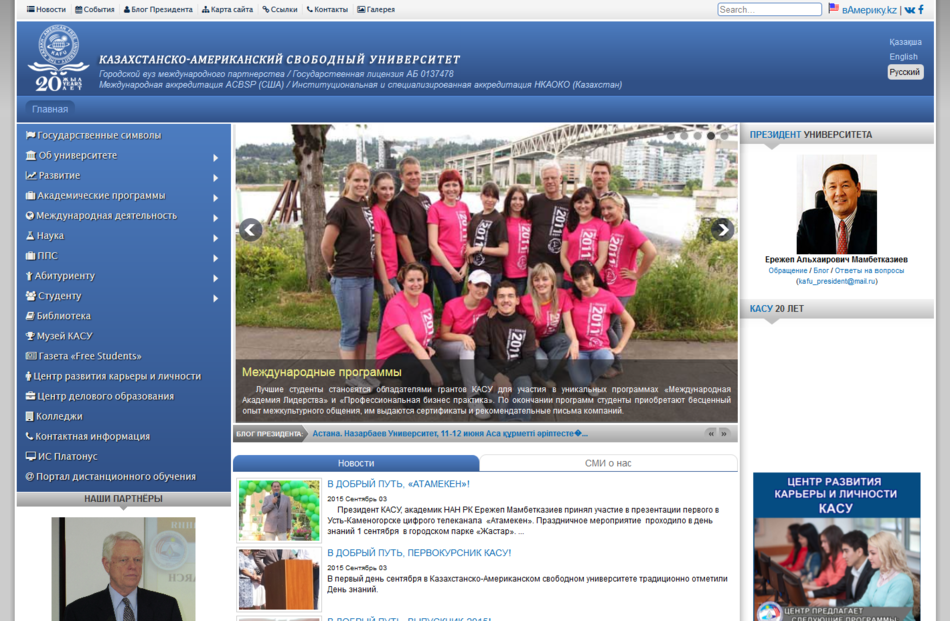Open the вАмерику.kz link
This screenshot has width=950, height=621.
pyautogui.click(x=869, y=10)
